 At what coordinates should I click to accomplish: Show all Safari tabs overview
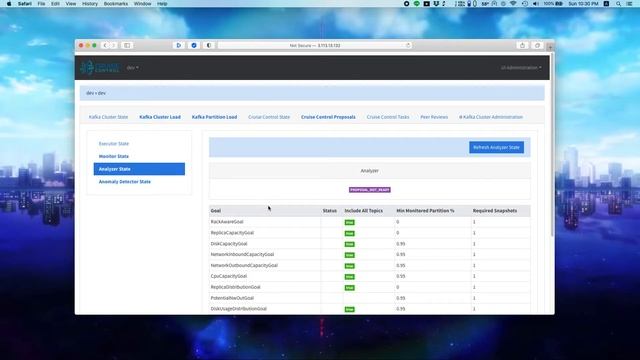537,45
